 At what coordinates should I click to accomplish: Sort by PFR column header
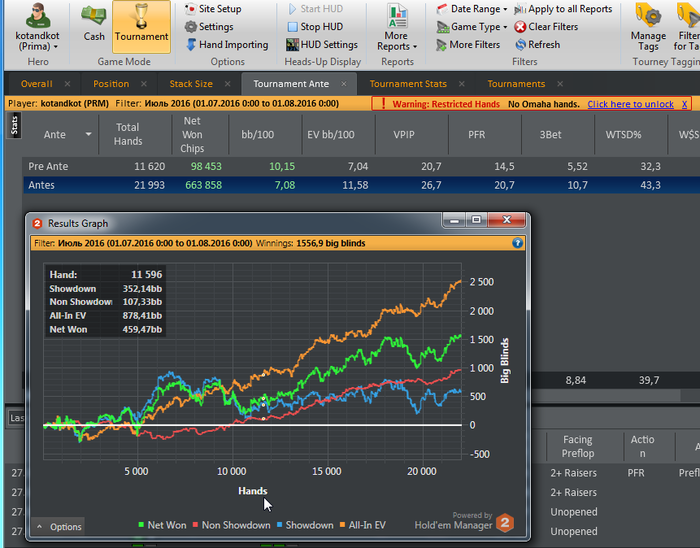tap(476, 134)
